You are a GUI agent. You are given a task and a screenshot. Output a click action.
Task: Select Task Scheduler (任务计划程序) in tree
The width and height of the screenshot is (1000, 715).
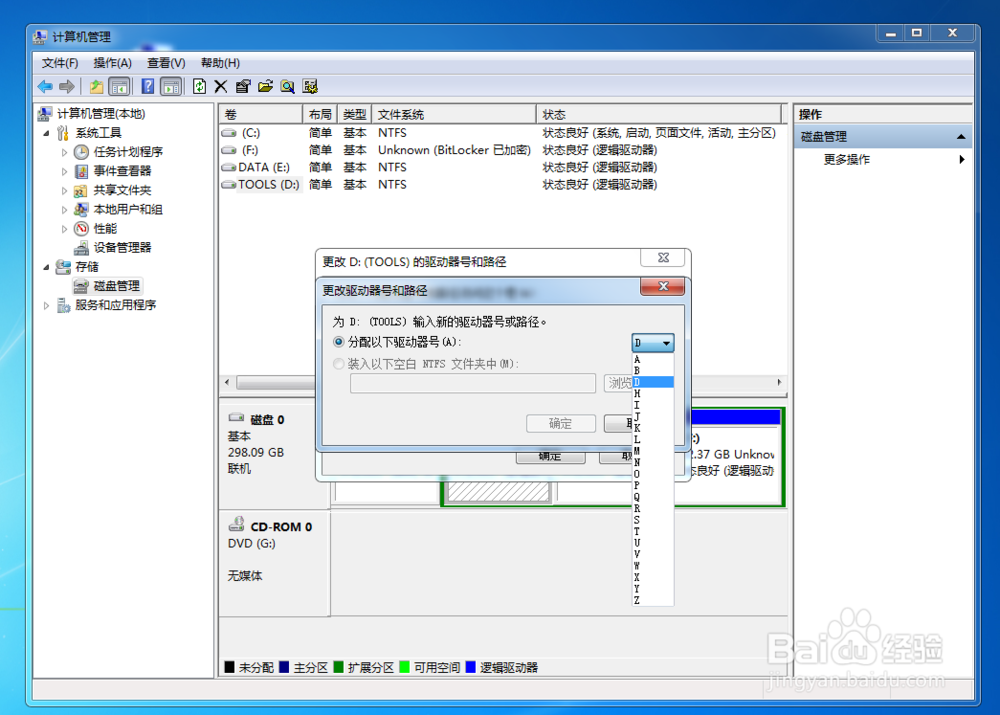[x=128, y=152]
